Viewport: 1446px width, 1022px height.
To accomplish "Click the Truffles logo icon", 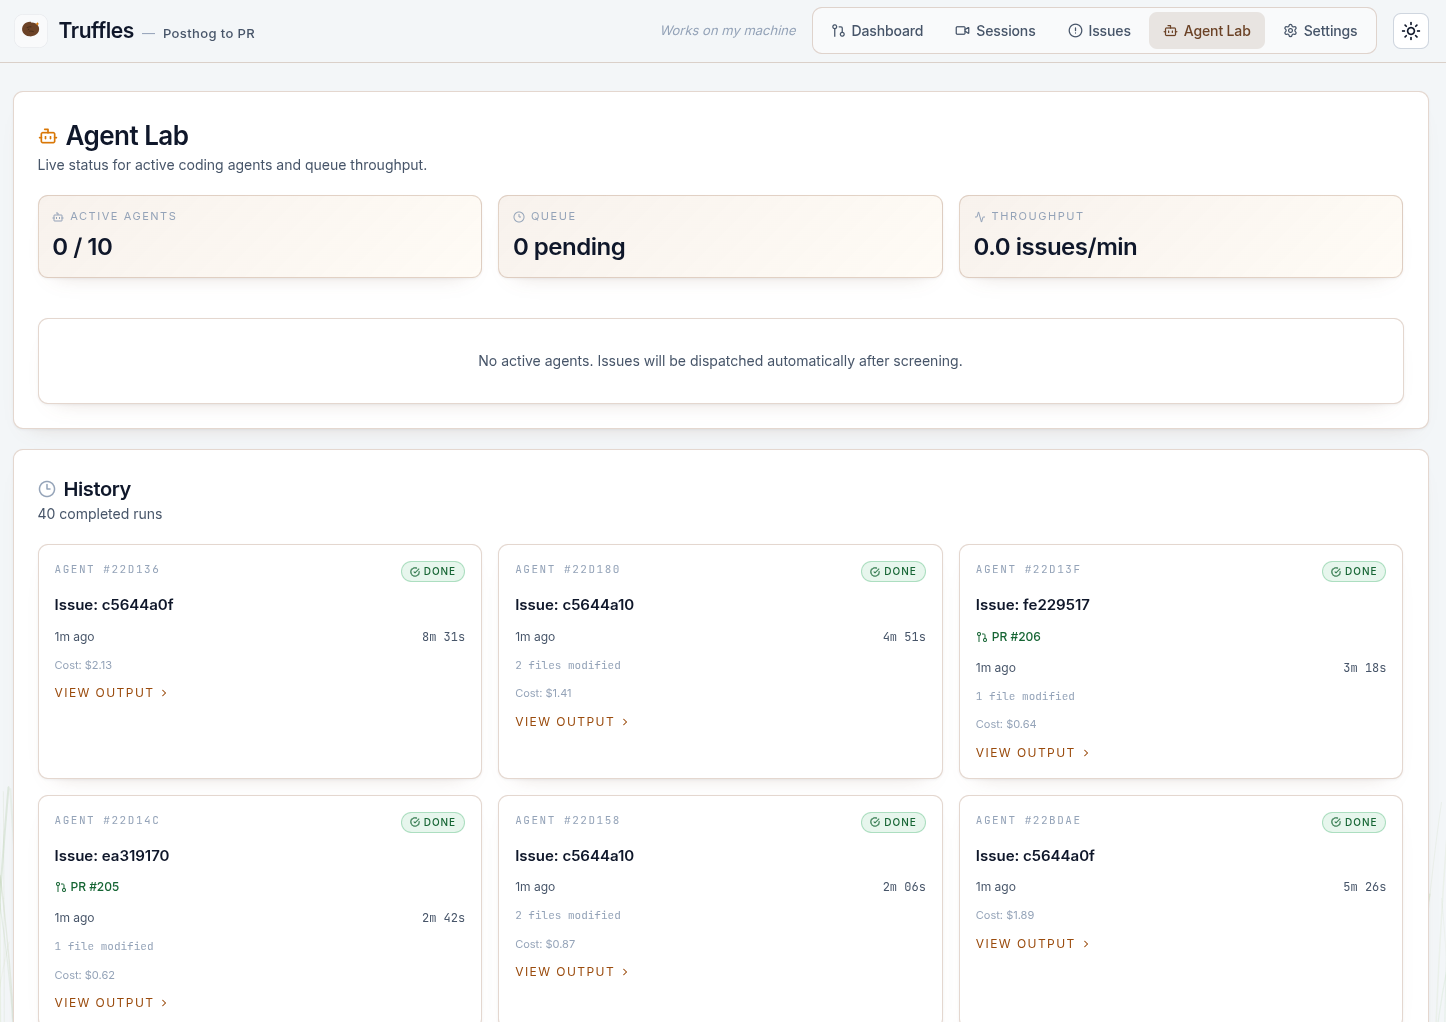I will (31, 30).
